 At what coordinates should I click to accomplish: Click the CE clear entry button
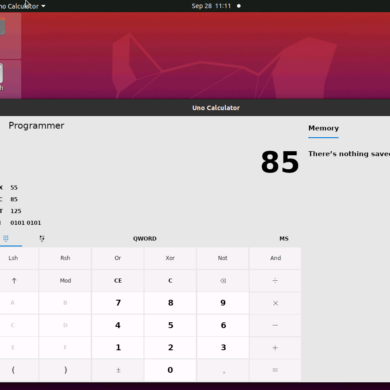118,281
